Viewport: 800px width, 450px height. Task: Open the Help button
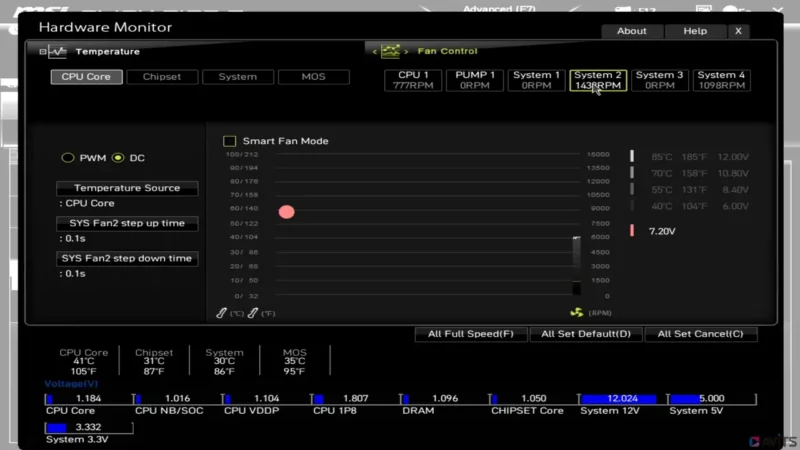click(694, 31)
